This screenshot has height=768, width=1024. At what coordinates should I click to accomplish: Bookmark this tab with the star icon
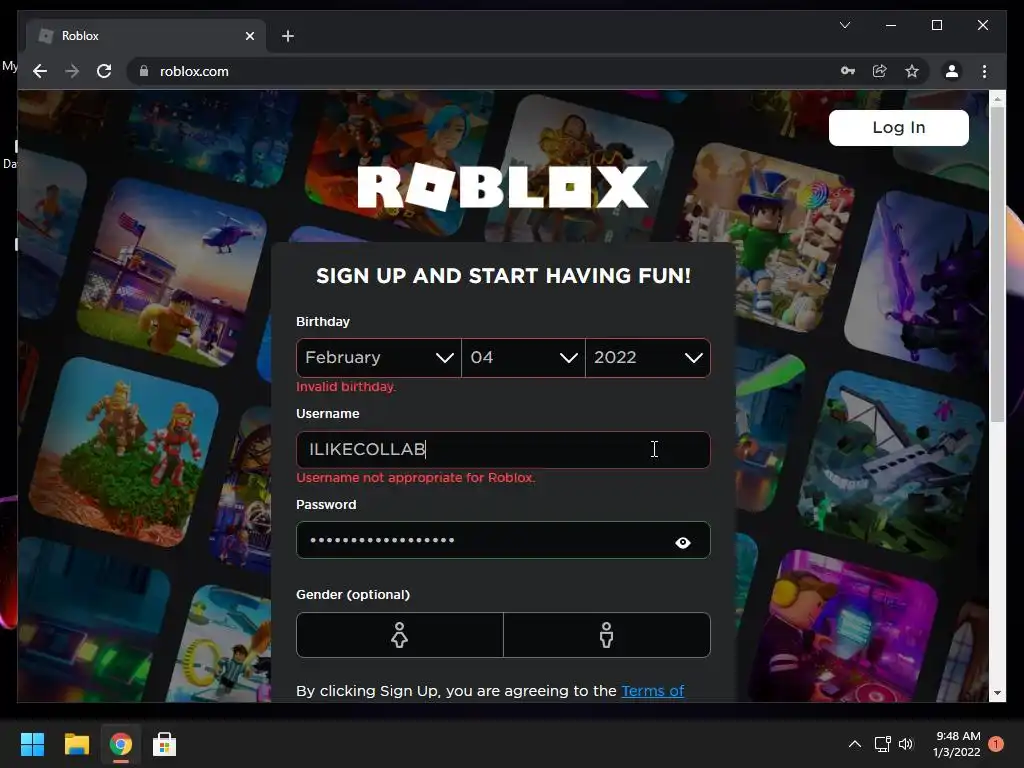912,71
